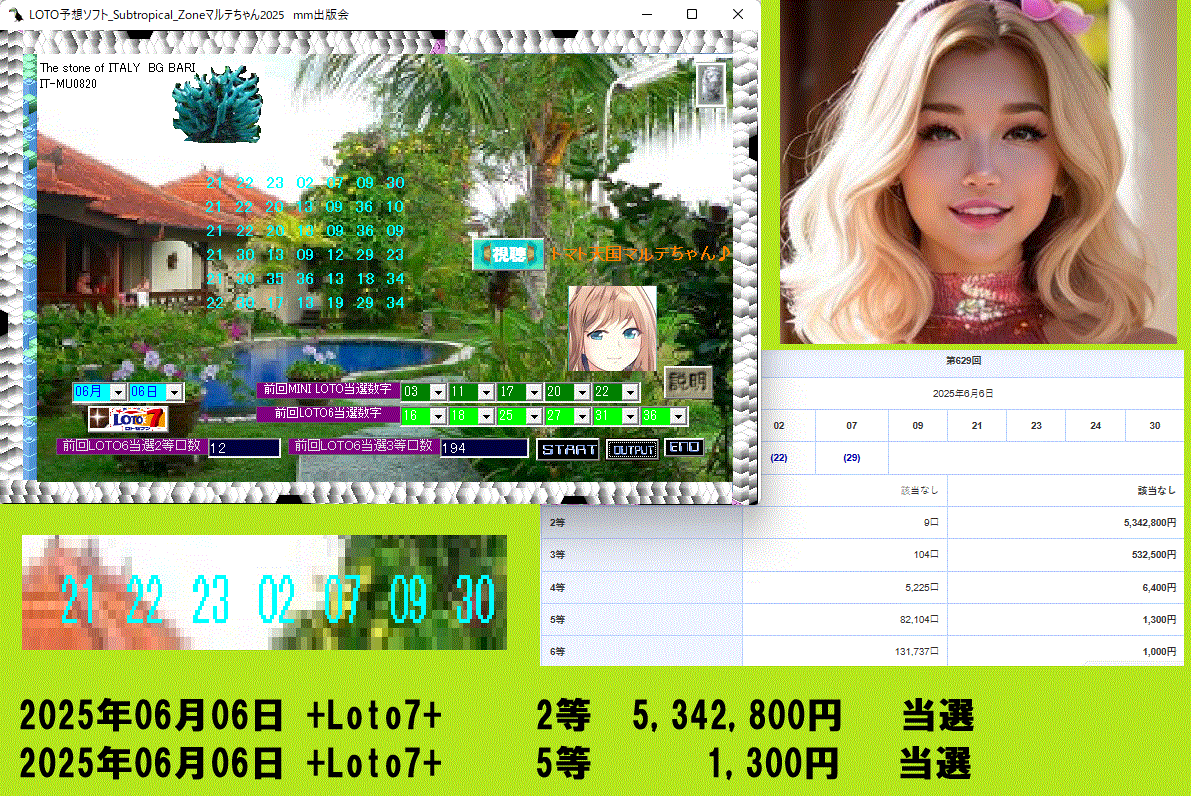
Task: Click the app icon in the title bar
Action: coord(15,14)
